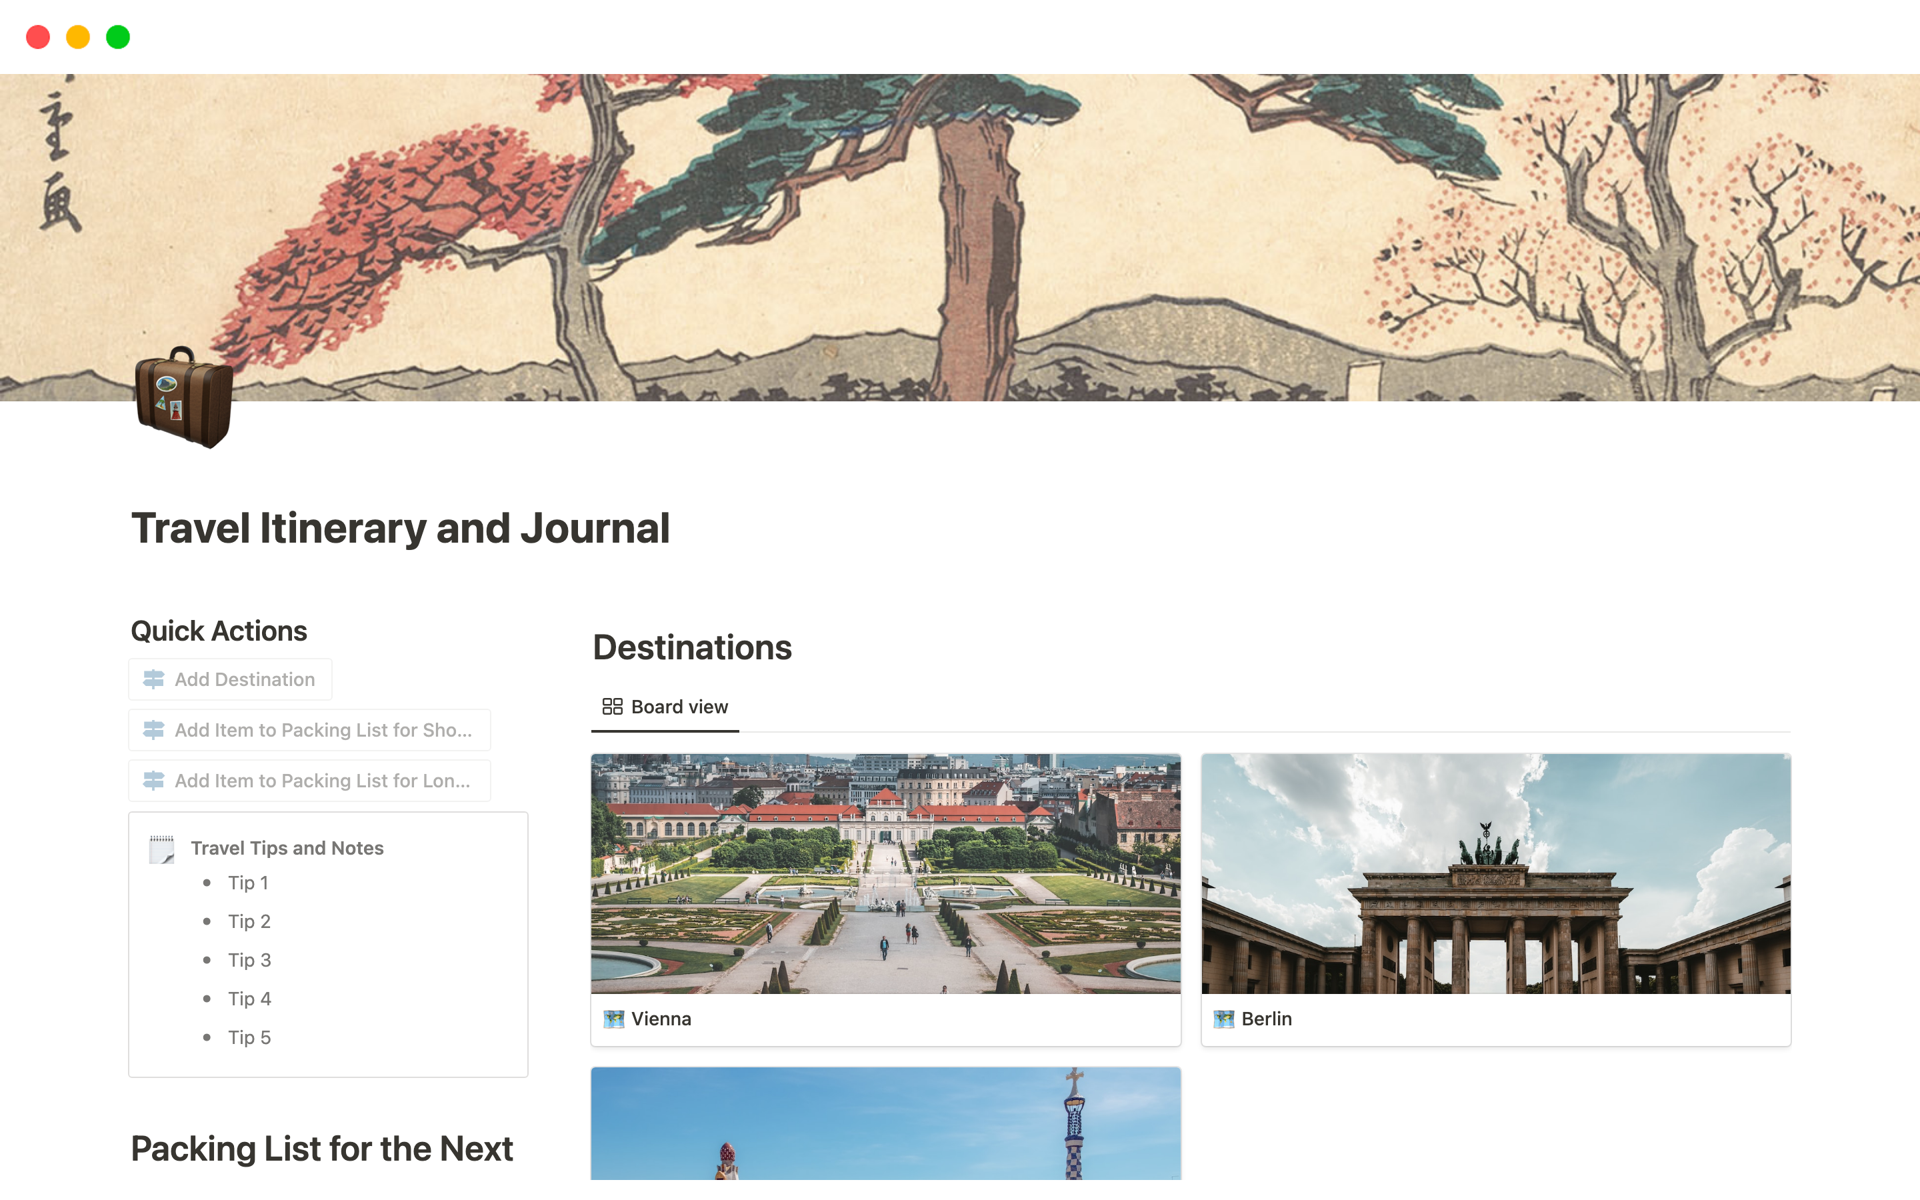Click the Board view grid icon
The width and height of the screenshot is (1920, 1200).
click(x=612, y=707)
